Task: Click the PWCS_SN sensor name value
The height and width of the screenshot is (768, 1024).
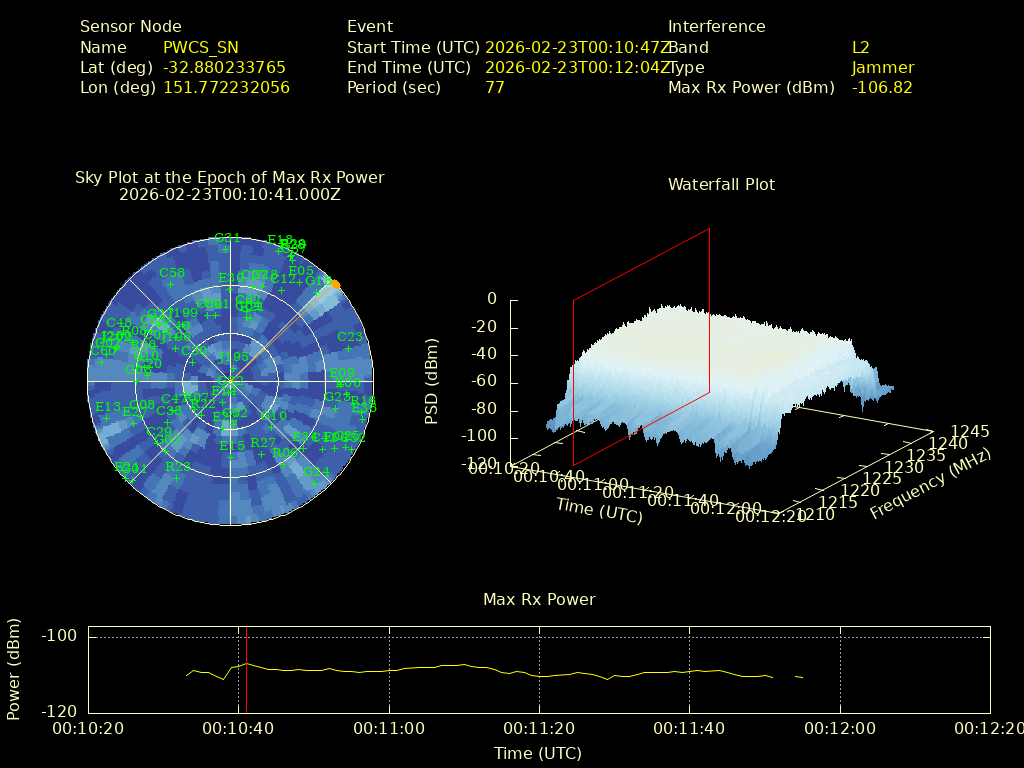Action: tap(200, 47)
